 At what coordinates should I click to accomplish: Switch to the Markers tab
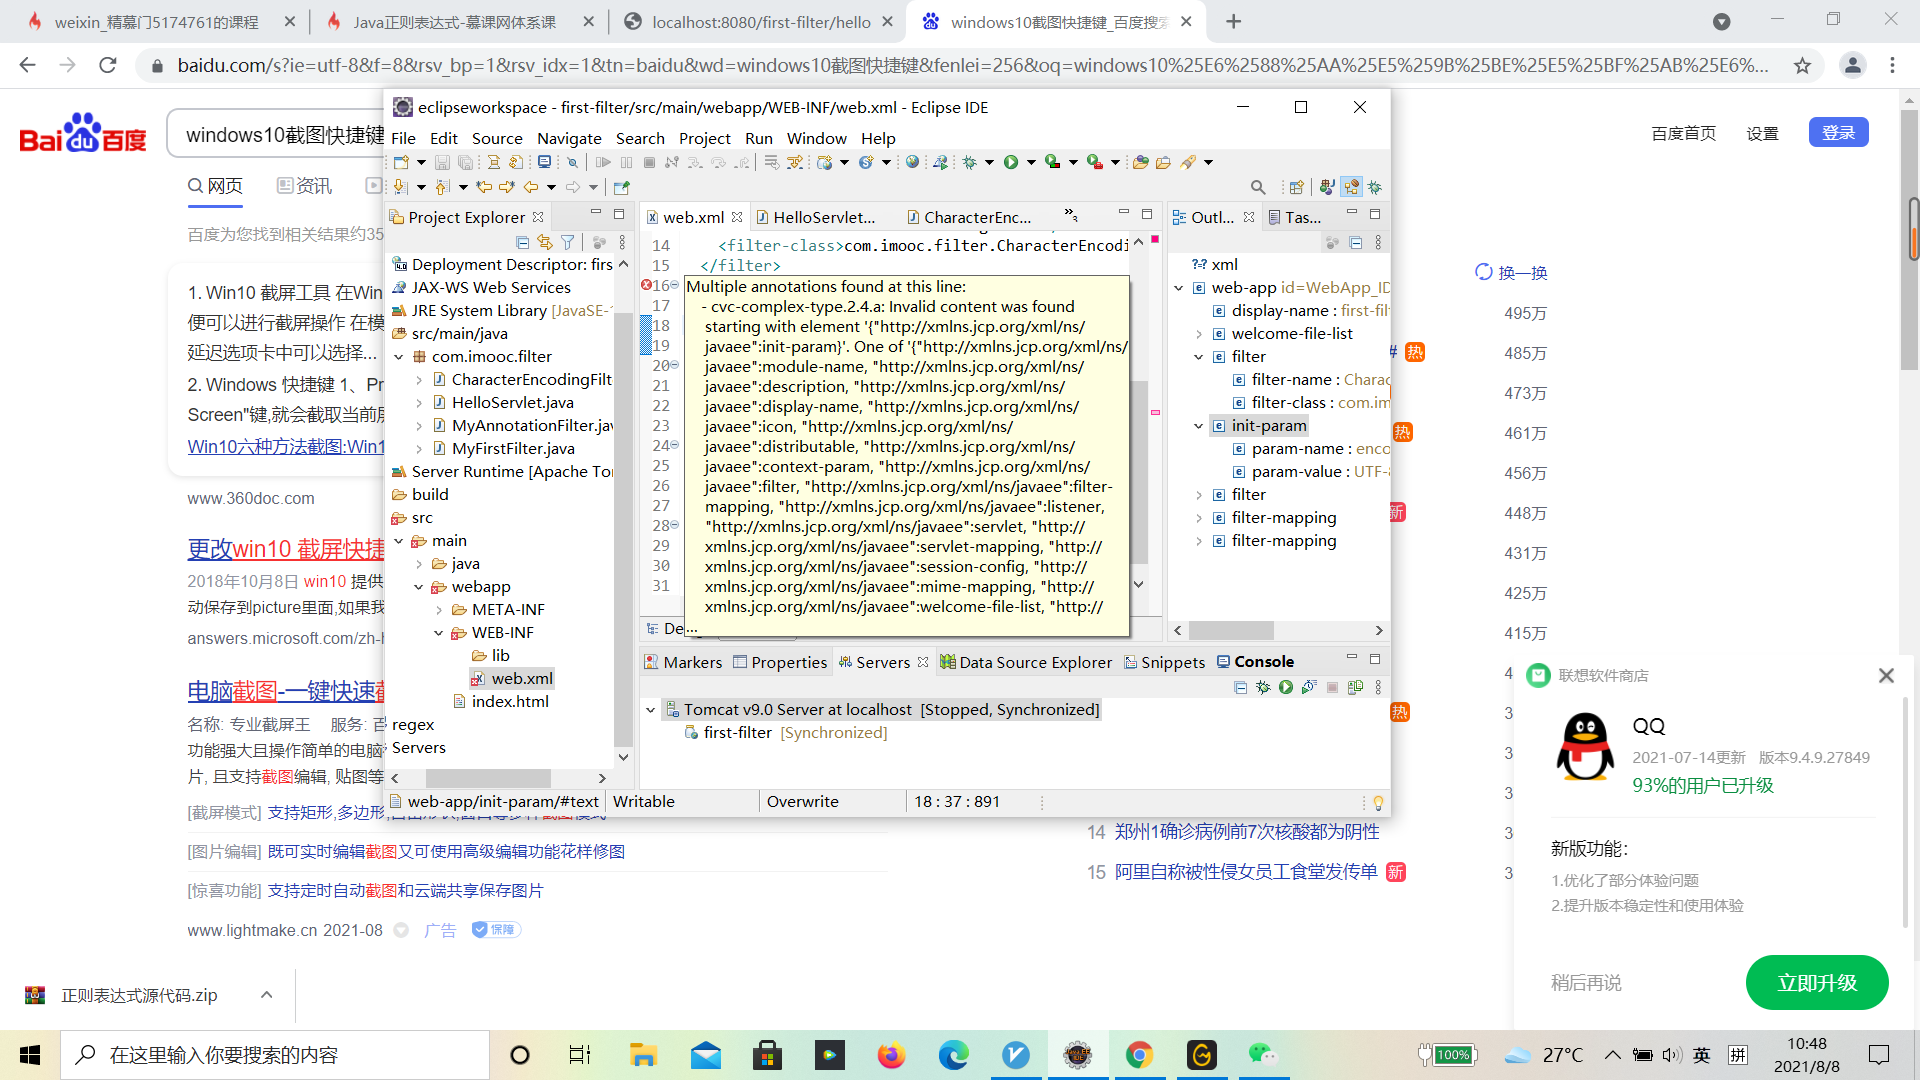point(683,662)
